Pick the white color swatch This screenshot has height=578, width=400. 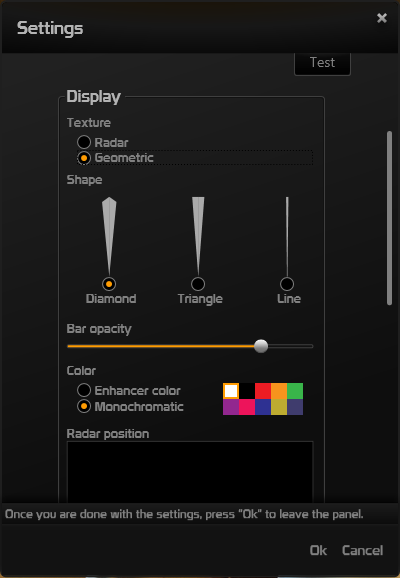[x=231, y=391]
